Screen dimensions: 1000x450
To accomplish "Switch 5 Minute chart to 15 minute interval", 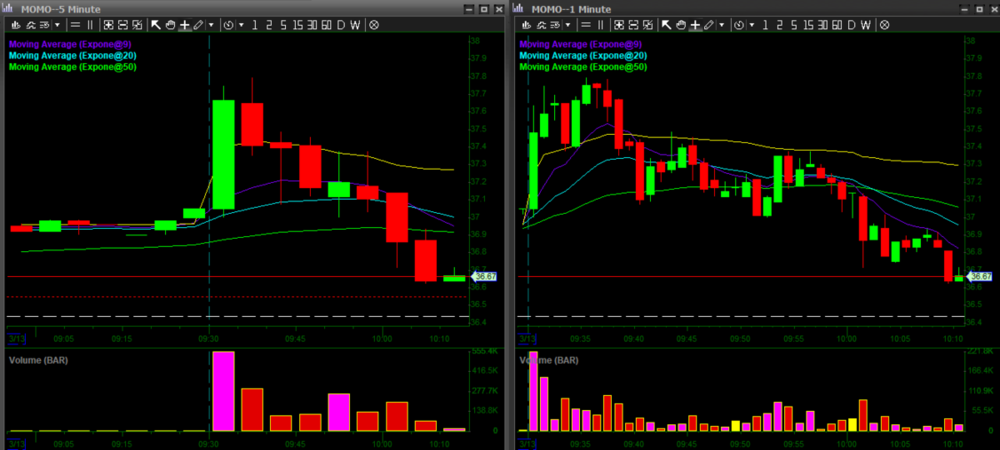I will [297, 24].
